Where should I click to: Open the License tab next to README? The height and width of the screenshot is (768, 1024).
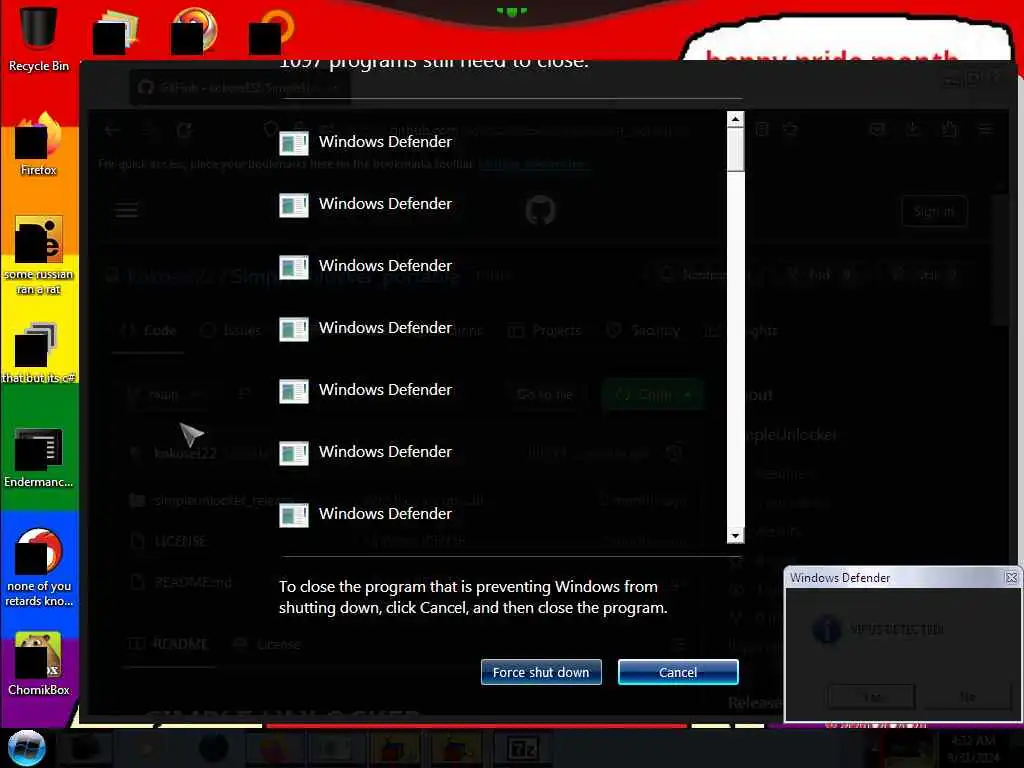coord(268,644)
